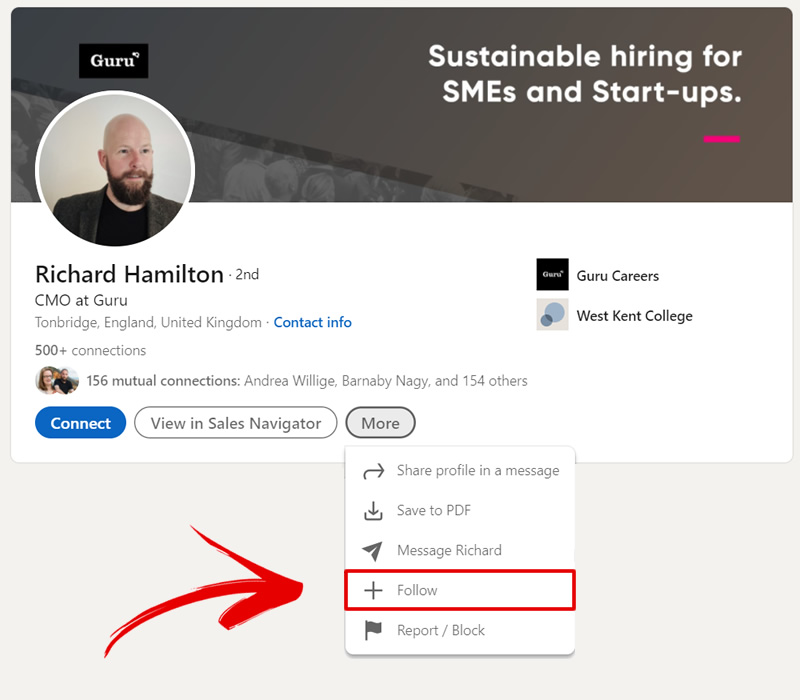This screenshot has width=800, height=700.
Task: Choose Save to PDF option
Action: pyautogui.click(x=434, y=511)
